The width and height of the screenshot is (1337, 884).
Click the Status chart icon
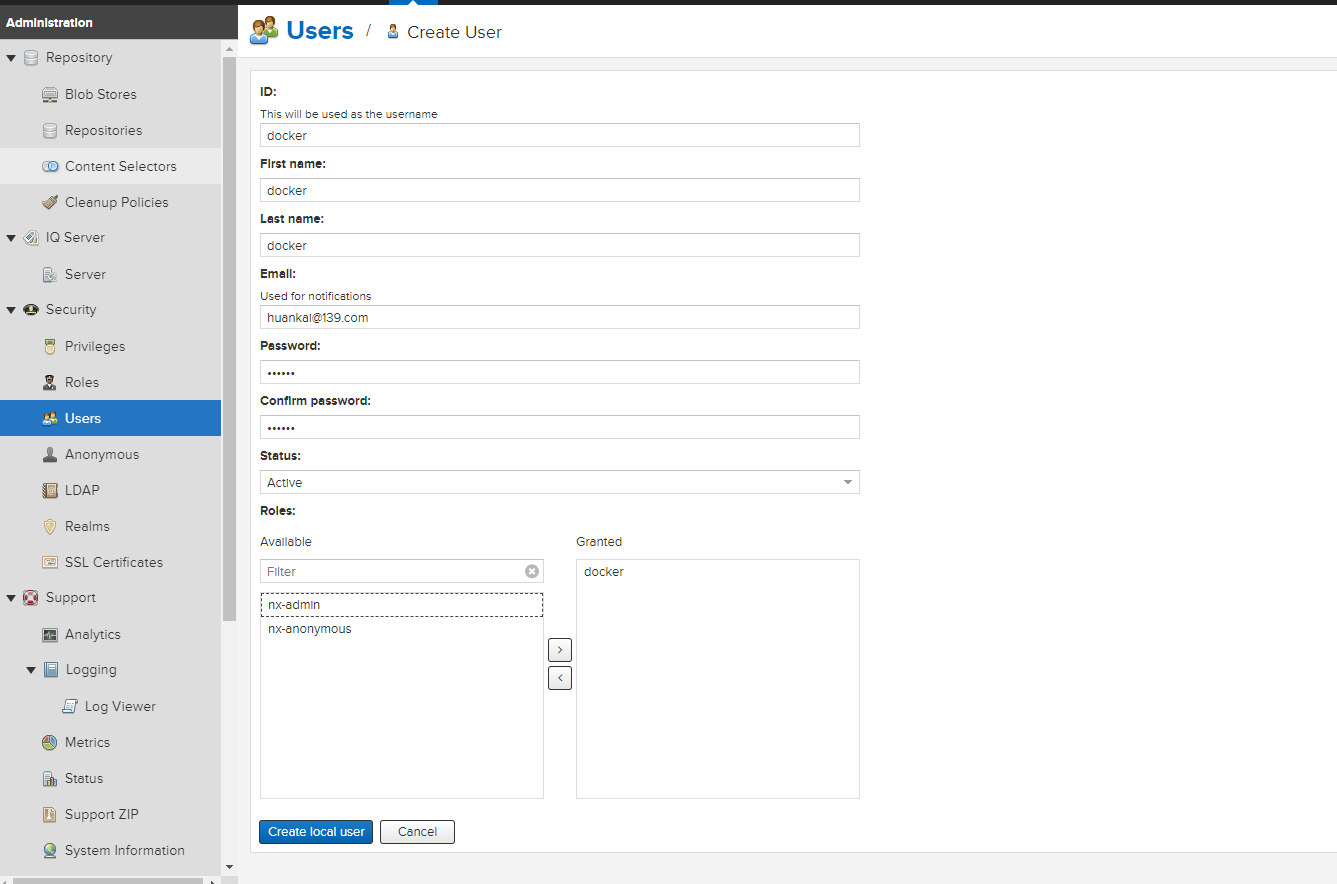pyautogui.click(x=50, y=778)
